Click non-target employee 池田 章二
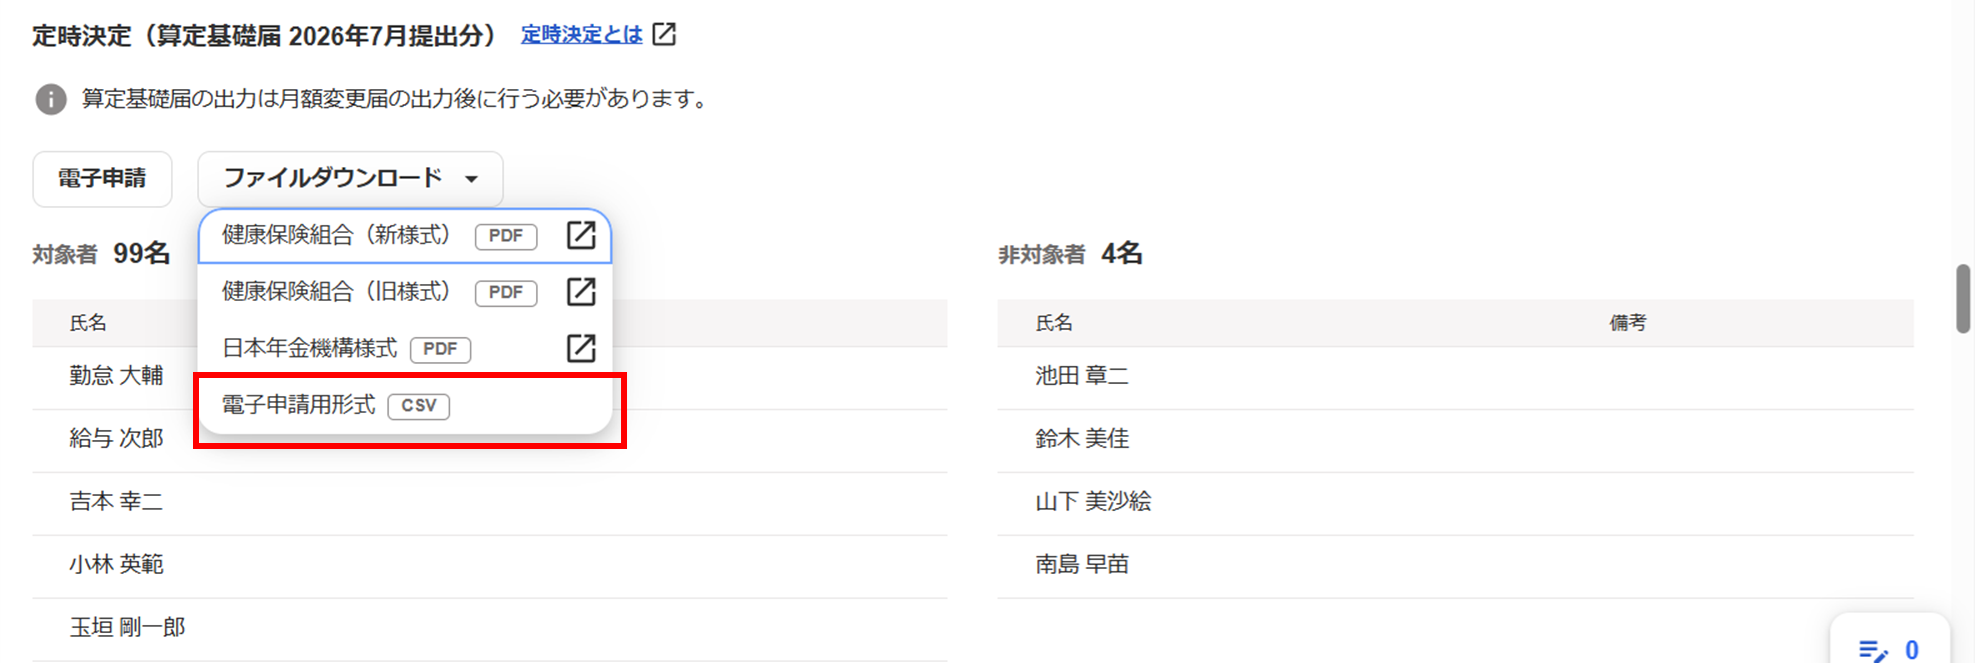The image size is (1975, 663). pyautogui.click(x=1082, y=376)
